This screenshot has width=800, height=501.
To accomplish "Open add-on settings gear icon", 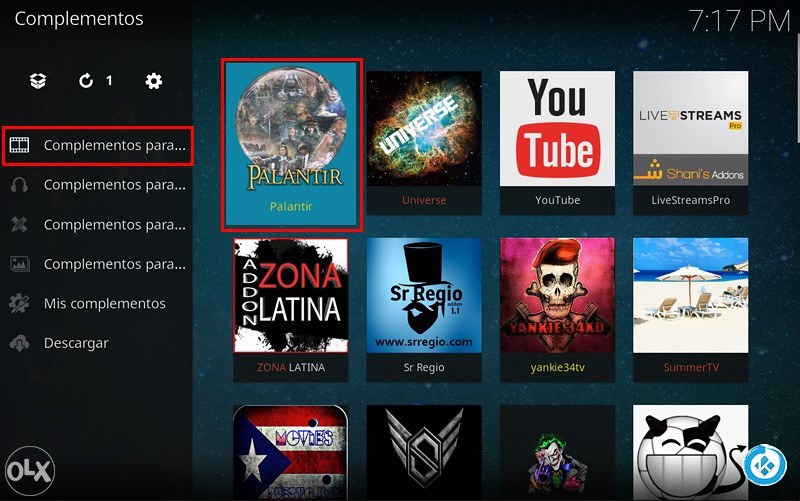I will (x=154, y=81).
